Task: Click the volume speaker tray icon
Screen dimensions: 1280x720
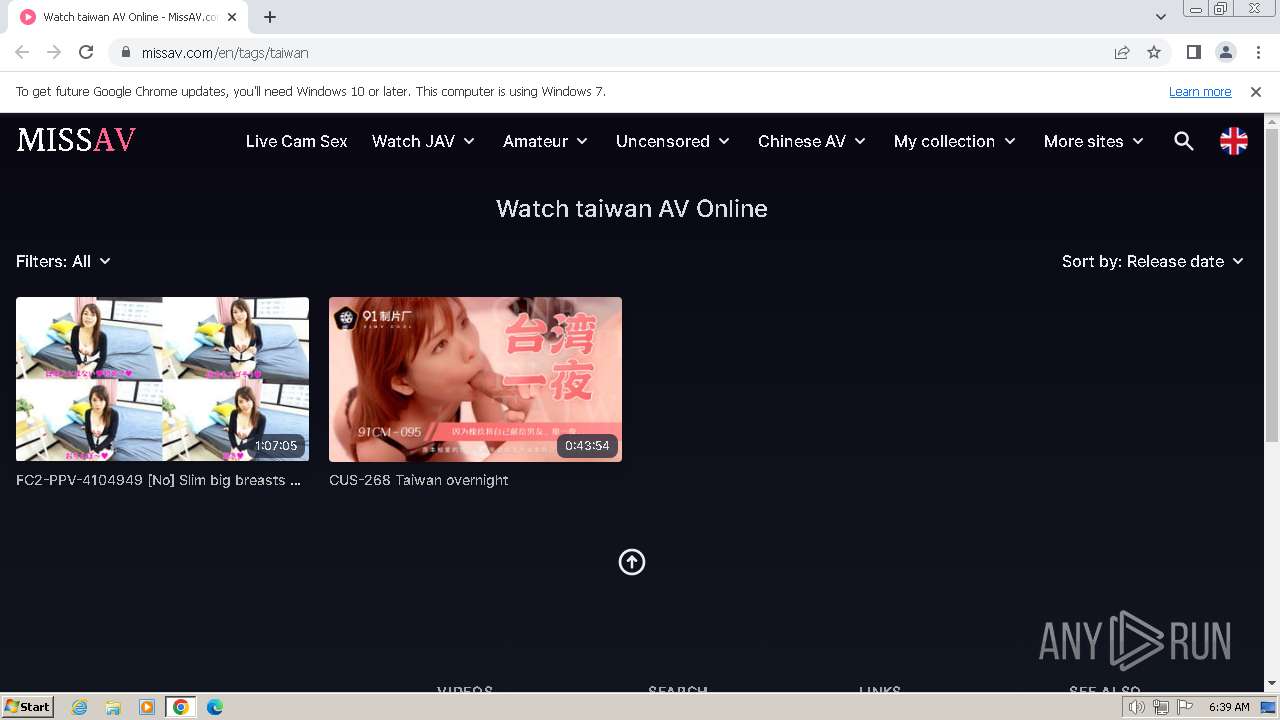Action: 1136,707
